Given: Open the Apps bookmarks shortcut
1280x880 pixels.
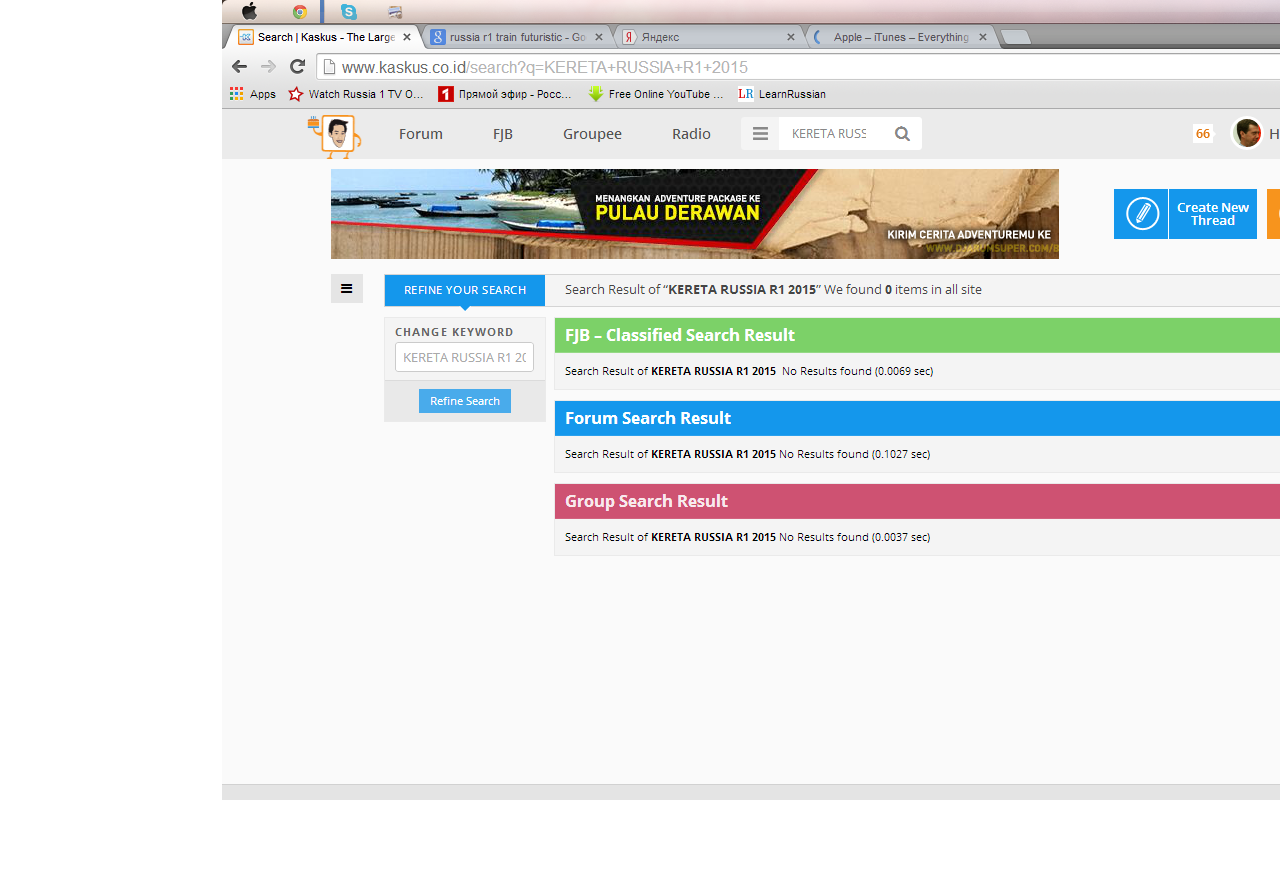Looking at the screenshot, I should [253, 94].
